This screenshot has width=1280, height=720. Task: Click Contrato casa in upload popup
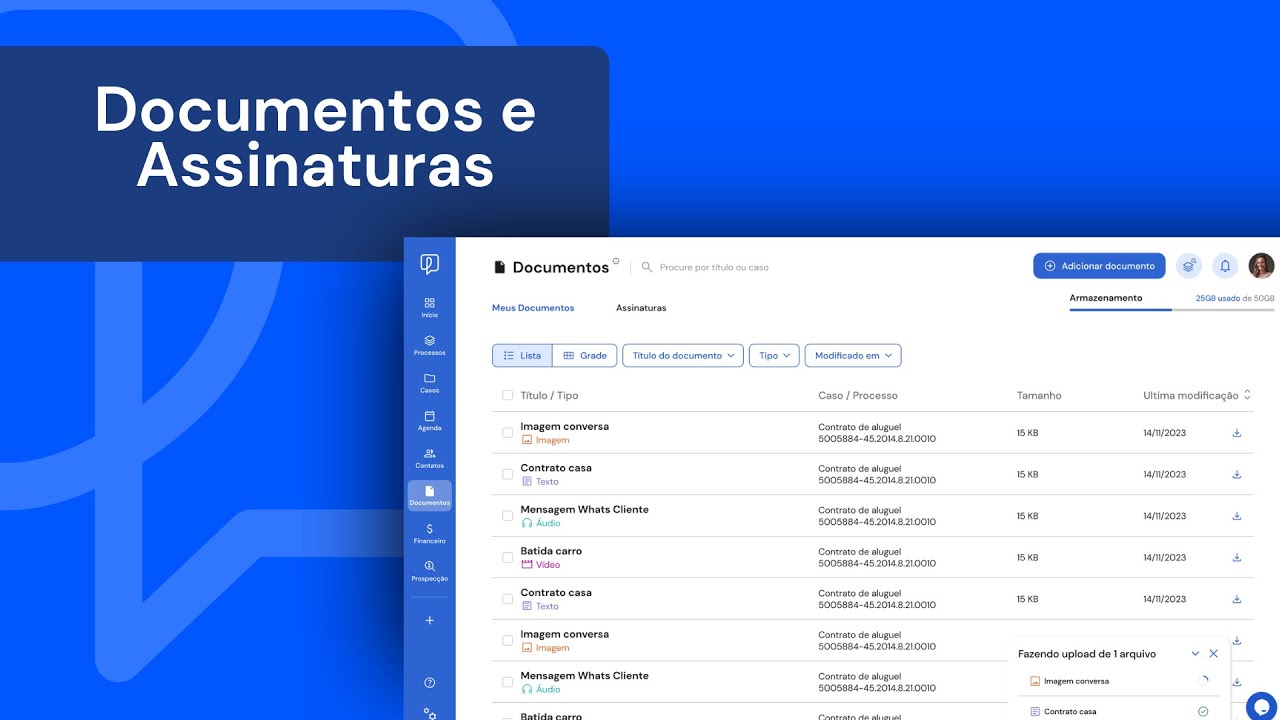(x=1070, y=712)
